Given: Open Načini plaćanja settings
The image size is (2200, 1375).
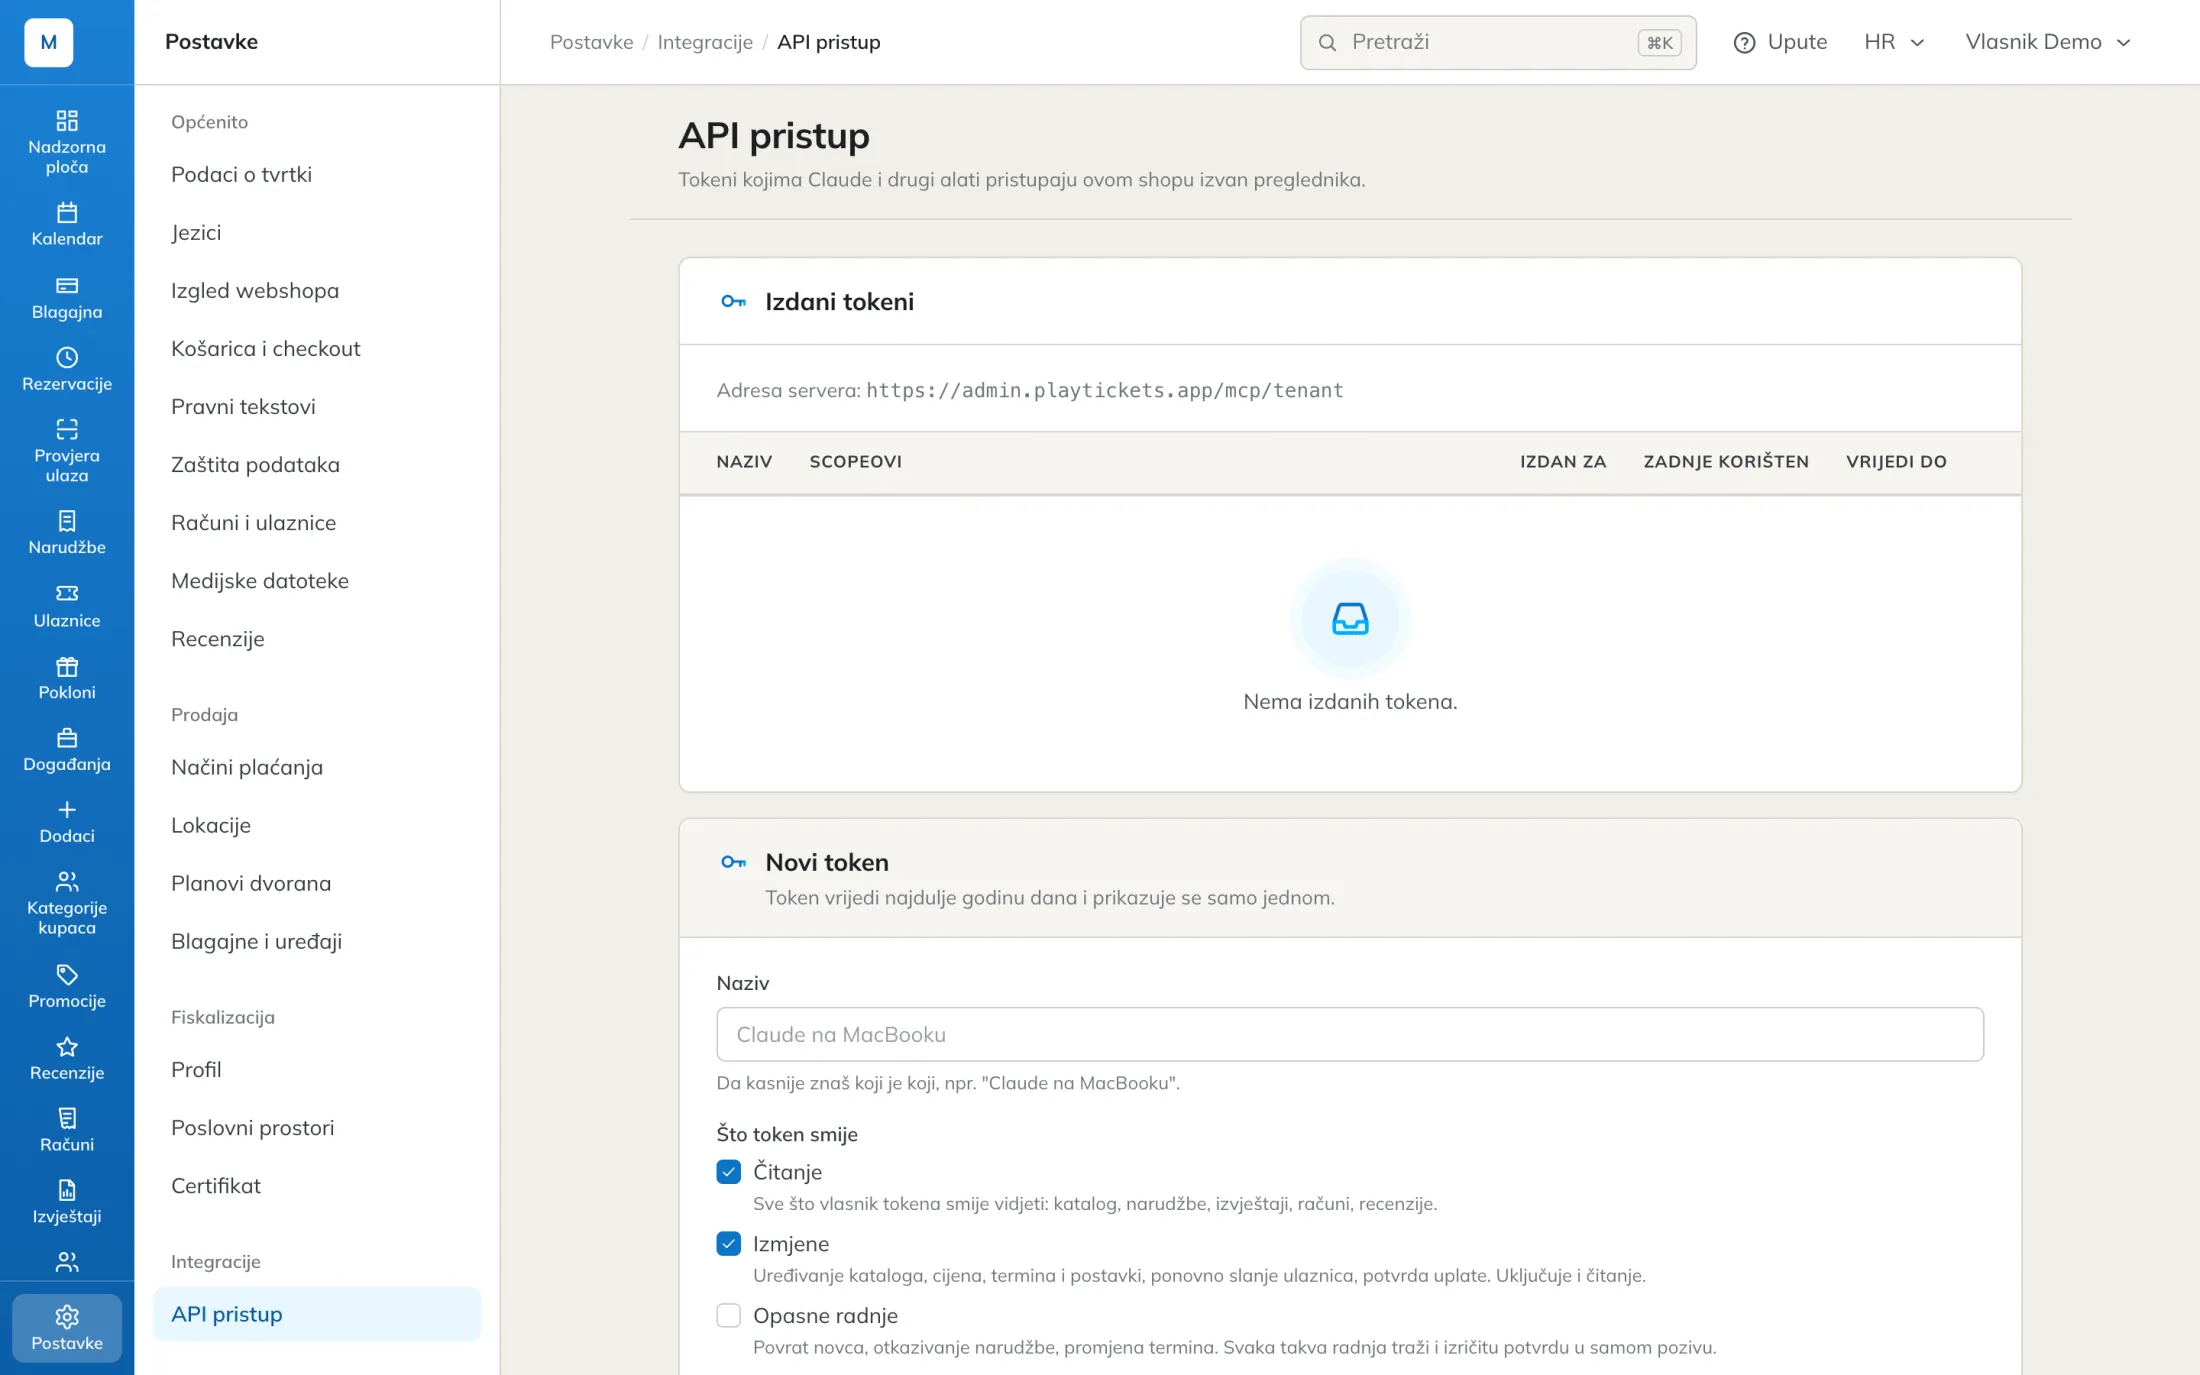Looking at the screenshot, I should point(247,767).
